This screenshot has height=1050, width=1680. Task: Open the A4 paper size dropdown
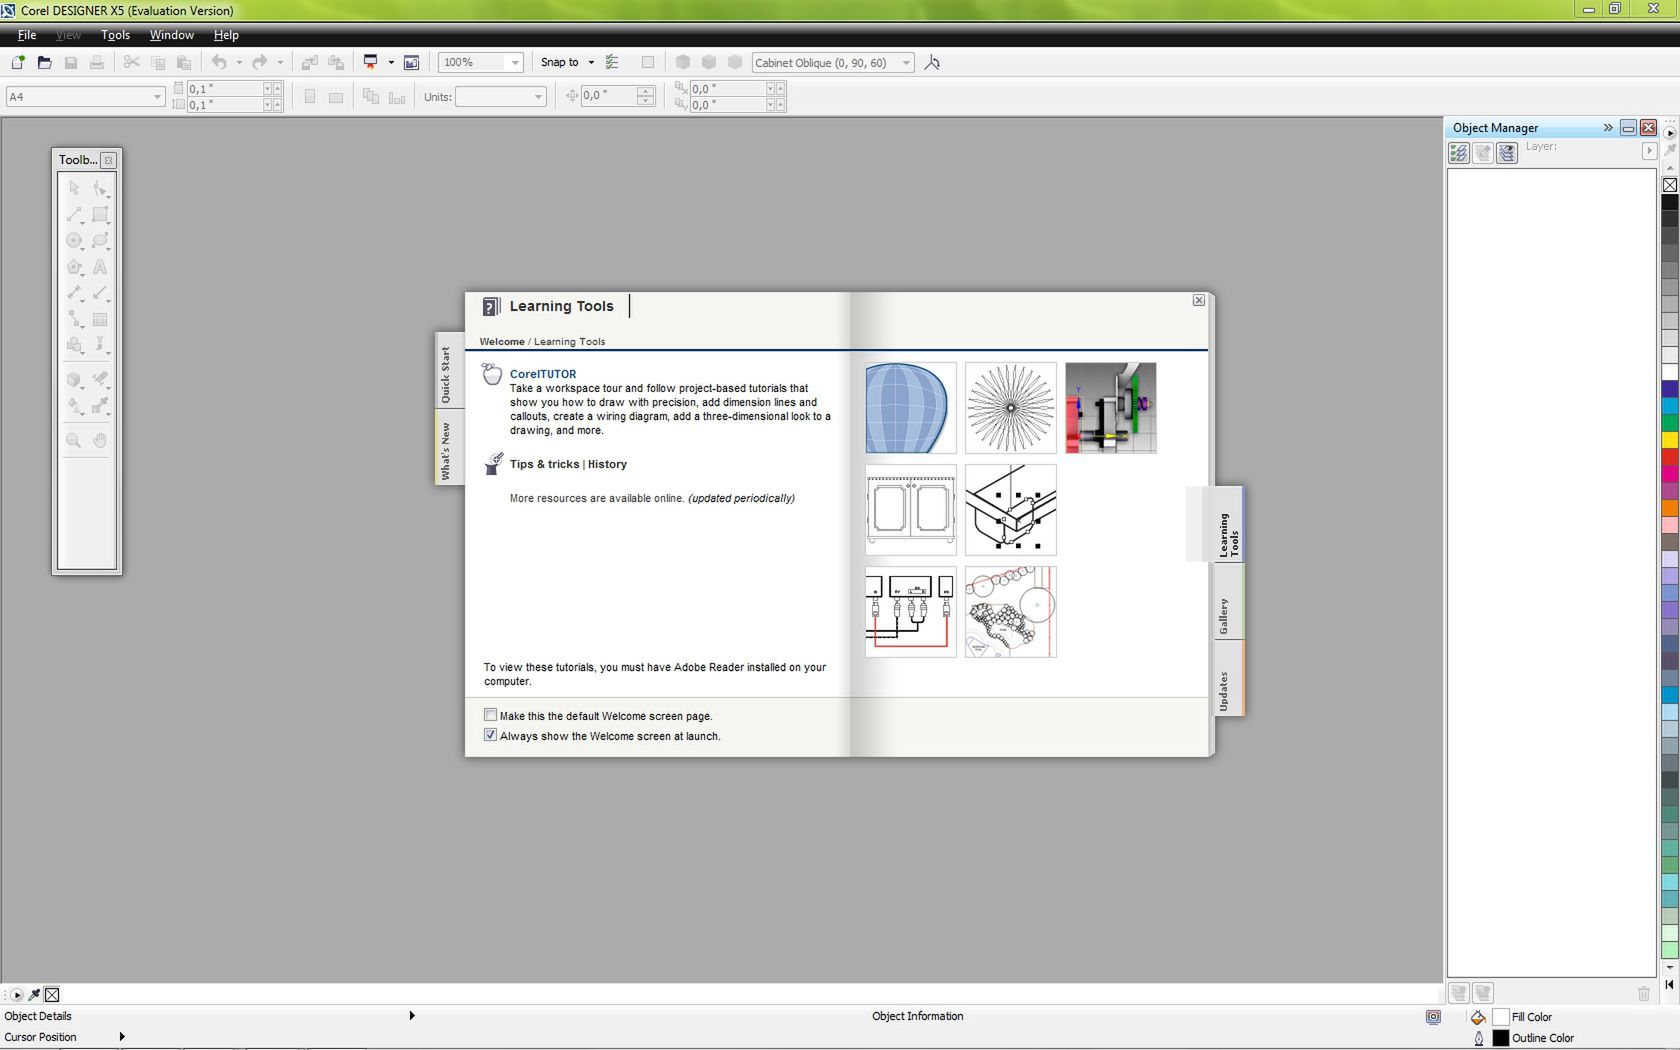coord(157,97)
